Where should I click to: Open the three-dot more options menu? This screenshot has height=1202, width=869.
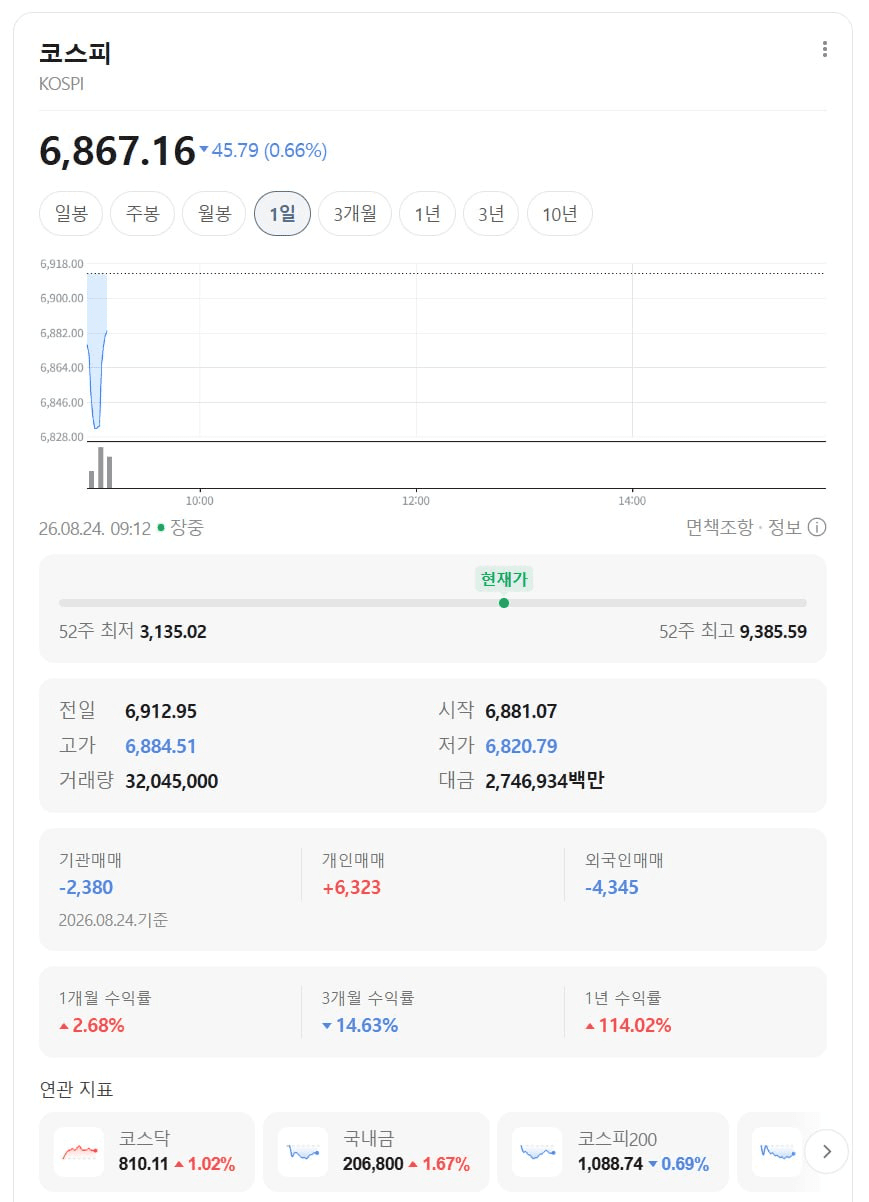coord(824,50)
